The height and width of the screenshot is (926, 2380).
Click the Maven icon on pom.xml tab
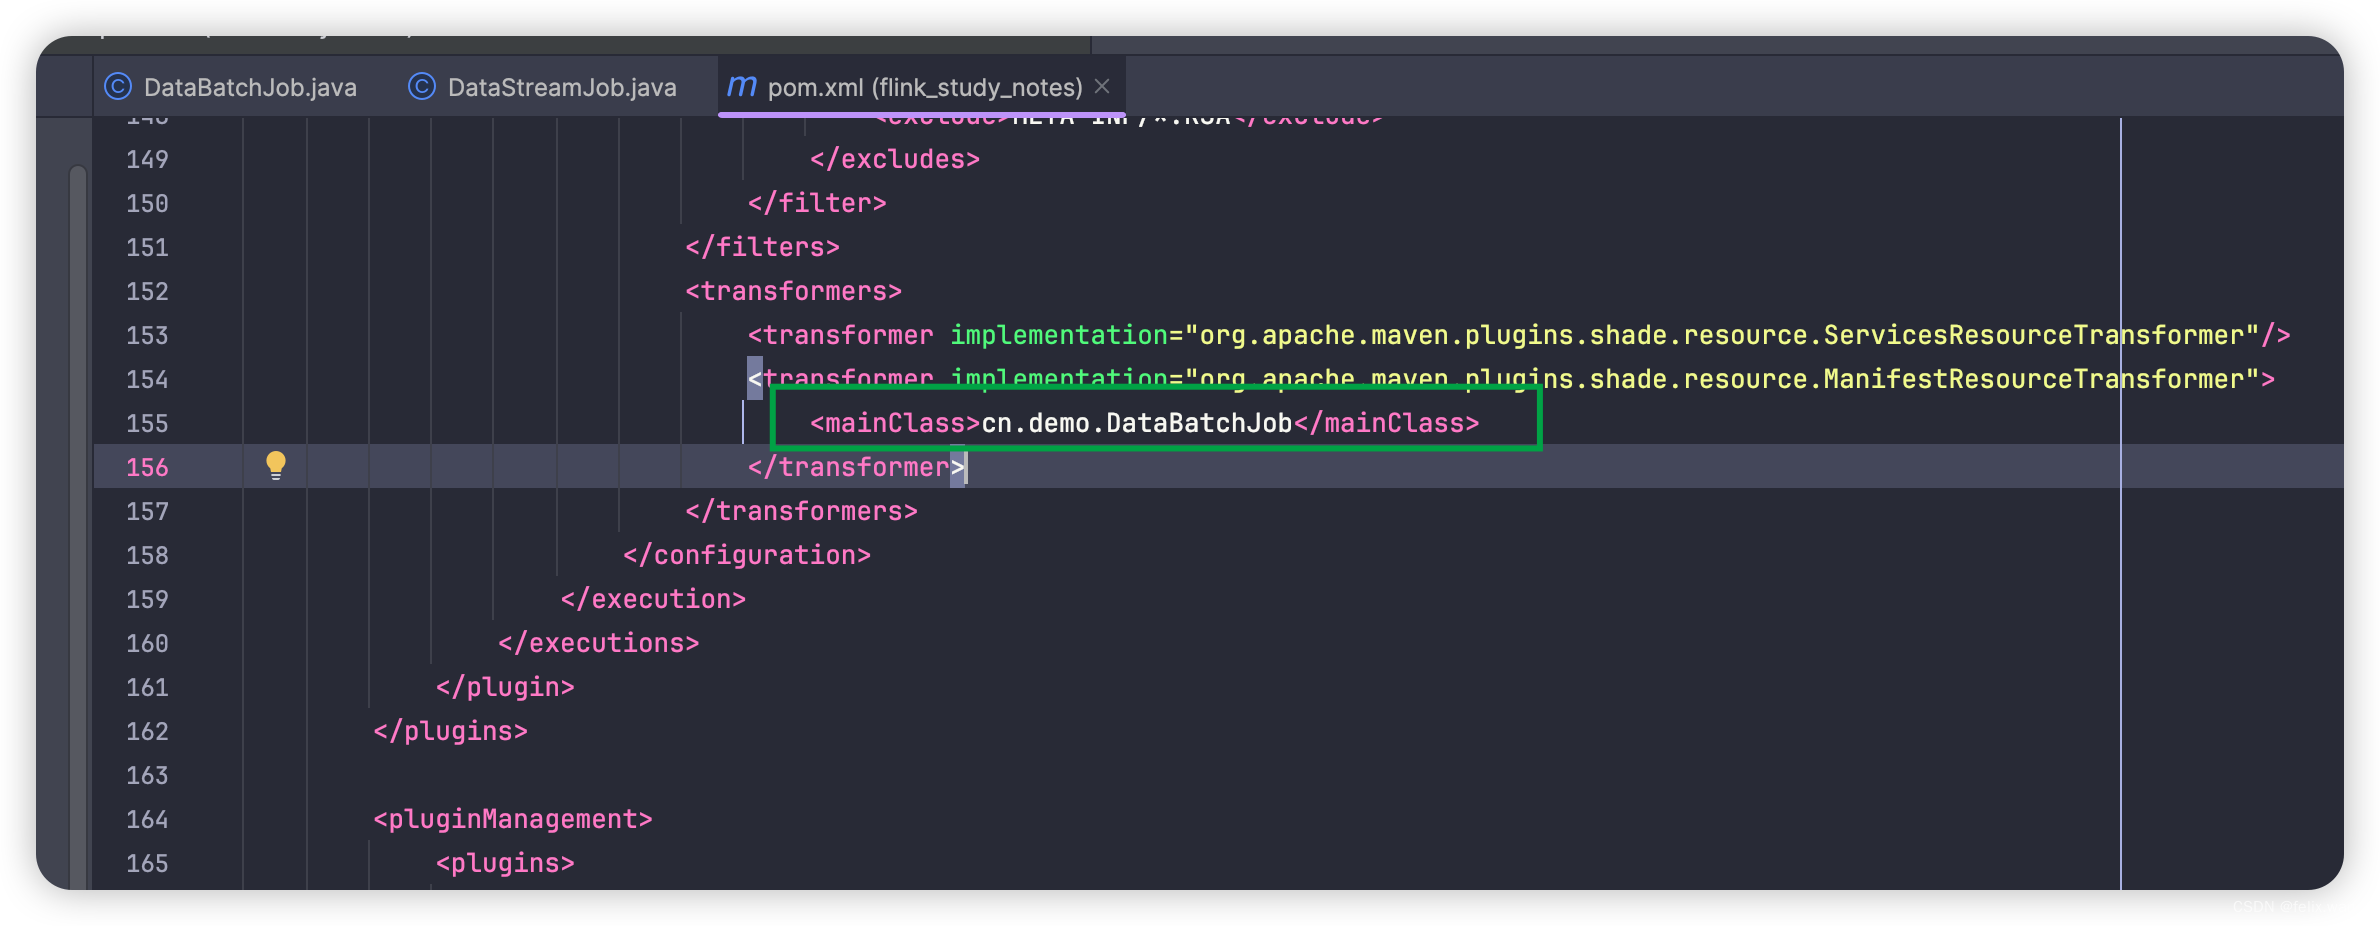point(741,86)
